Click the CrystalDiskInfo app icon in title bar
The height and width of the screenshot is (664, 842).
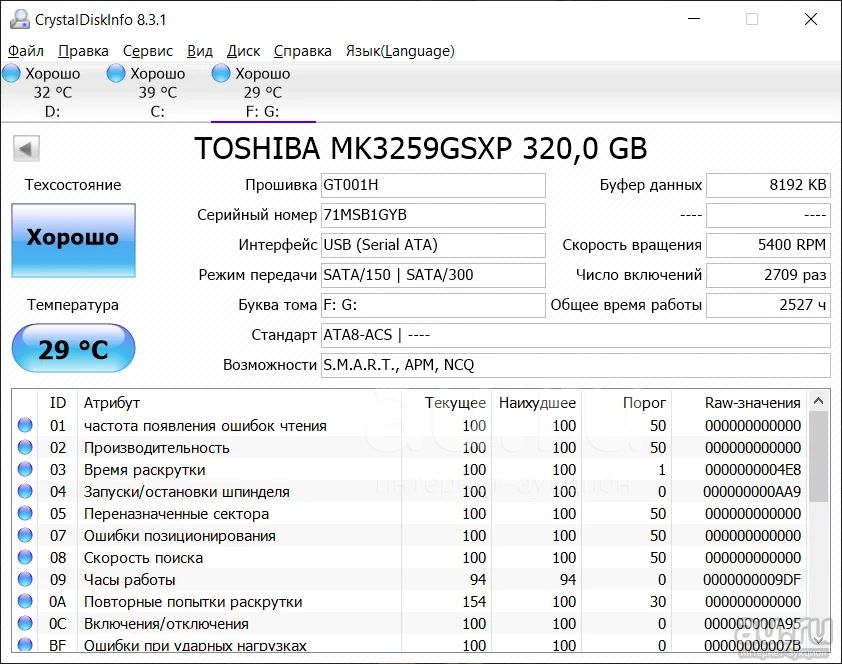19,19
